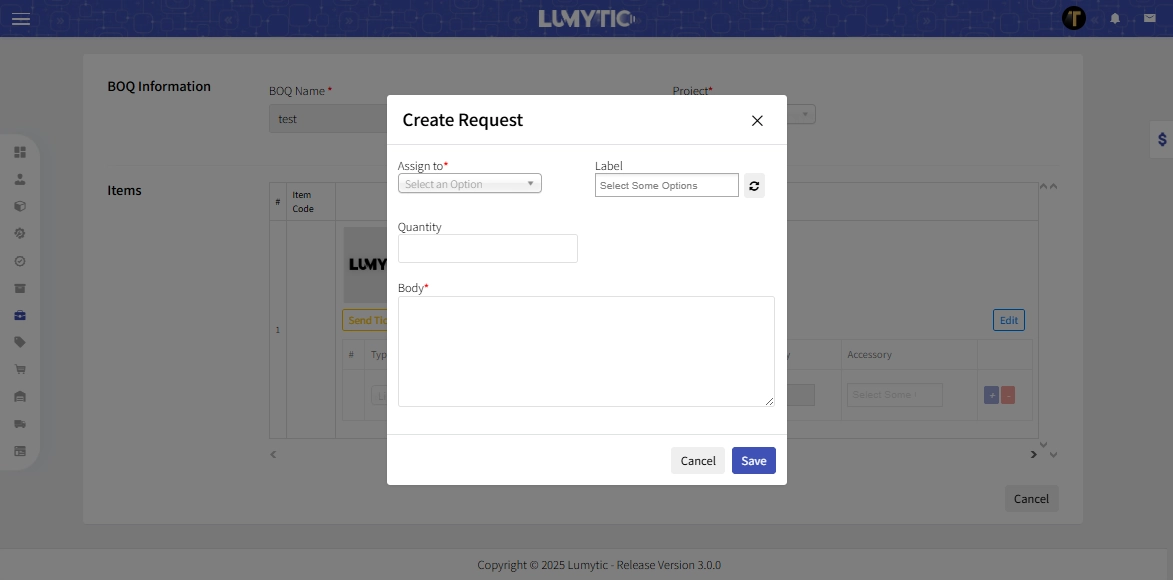The height and width of the screenshot is (580, 1173).
Task: Click the dollar tab on the right edge
Action: 1161,140
